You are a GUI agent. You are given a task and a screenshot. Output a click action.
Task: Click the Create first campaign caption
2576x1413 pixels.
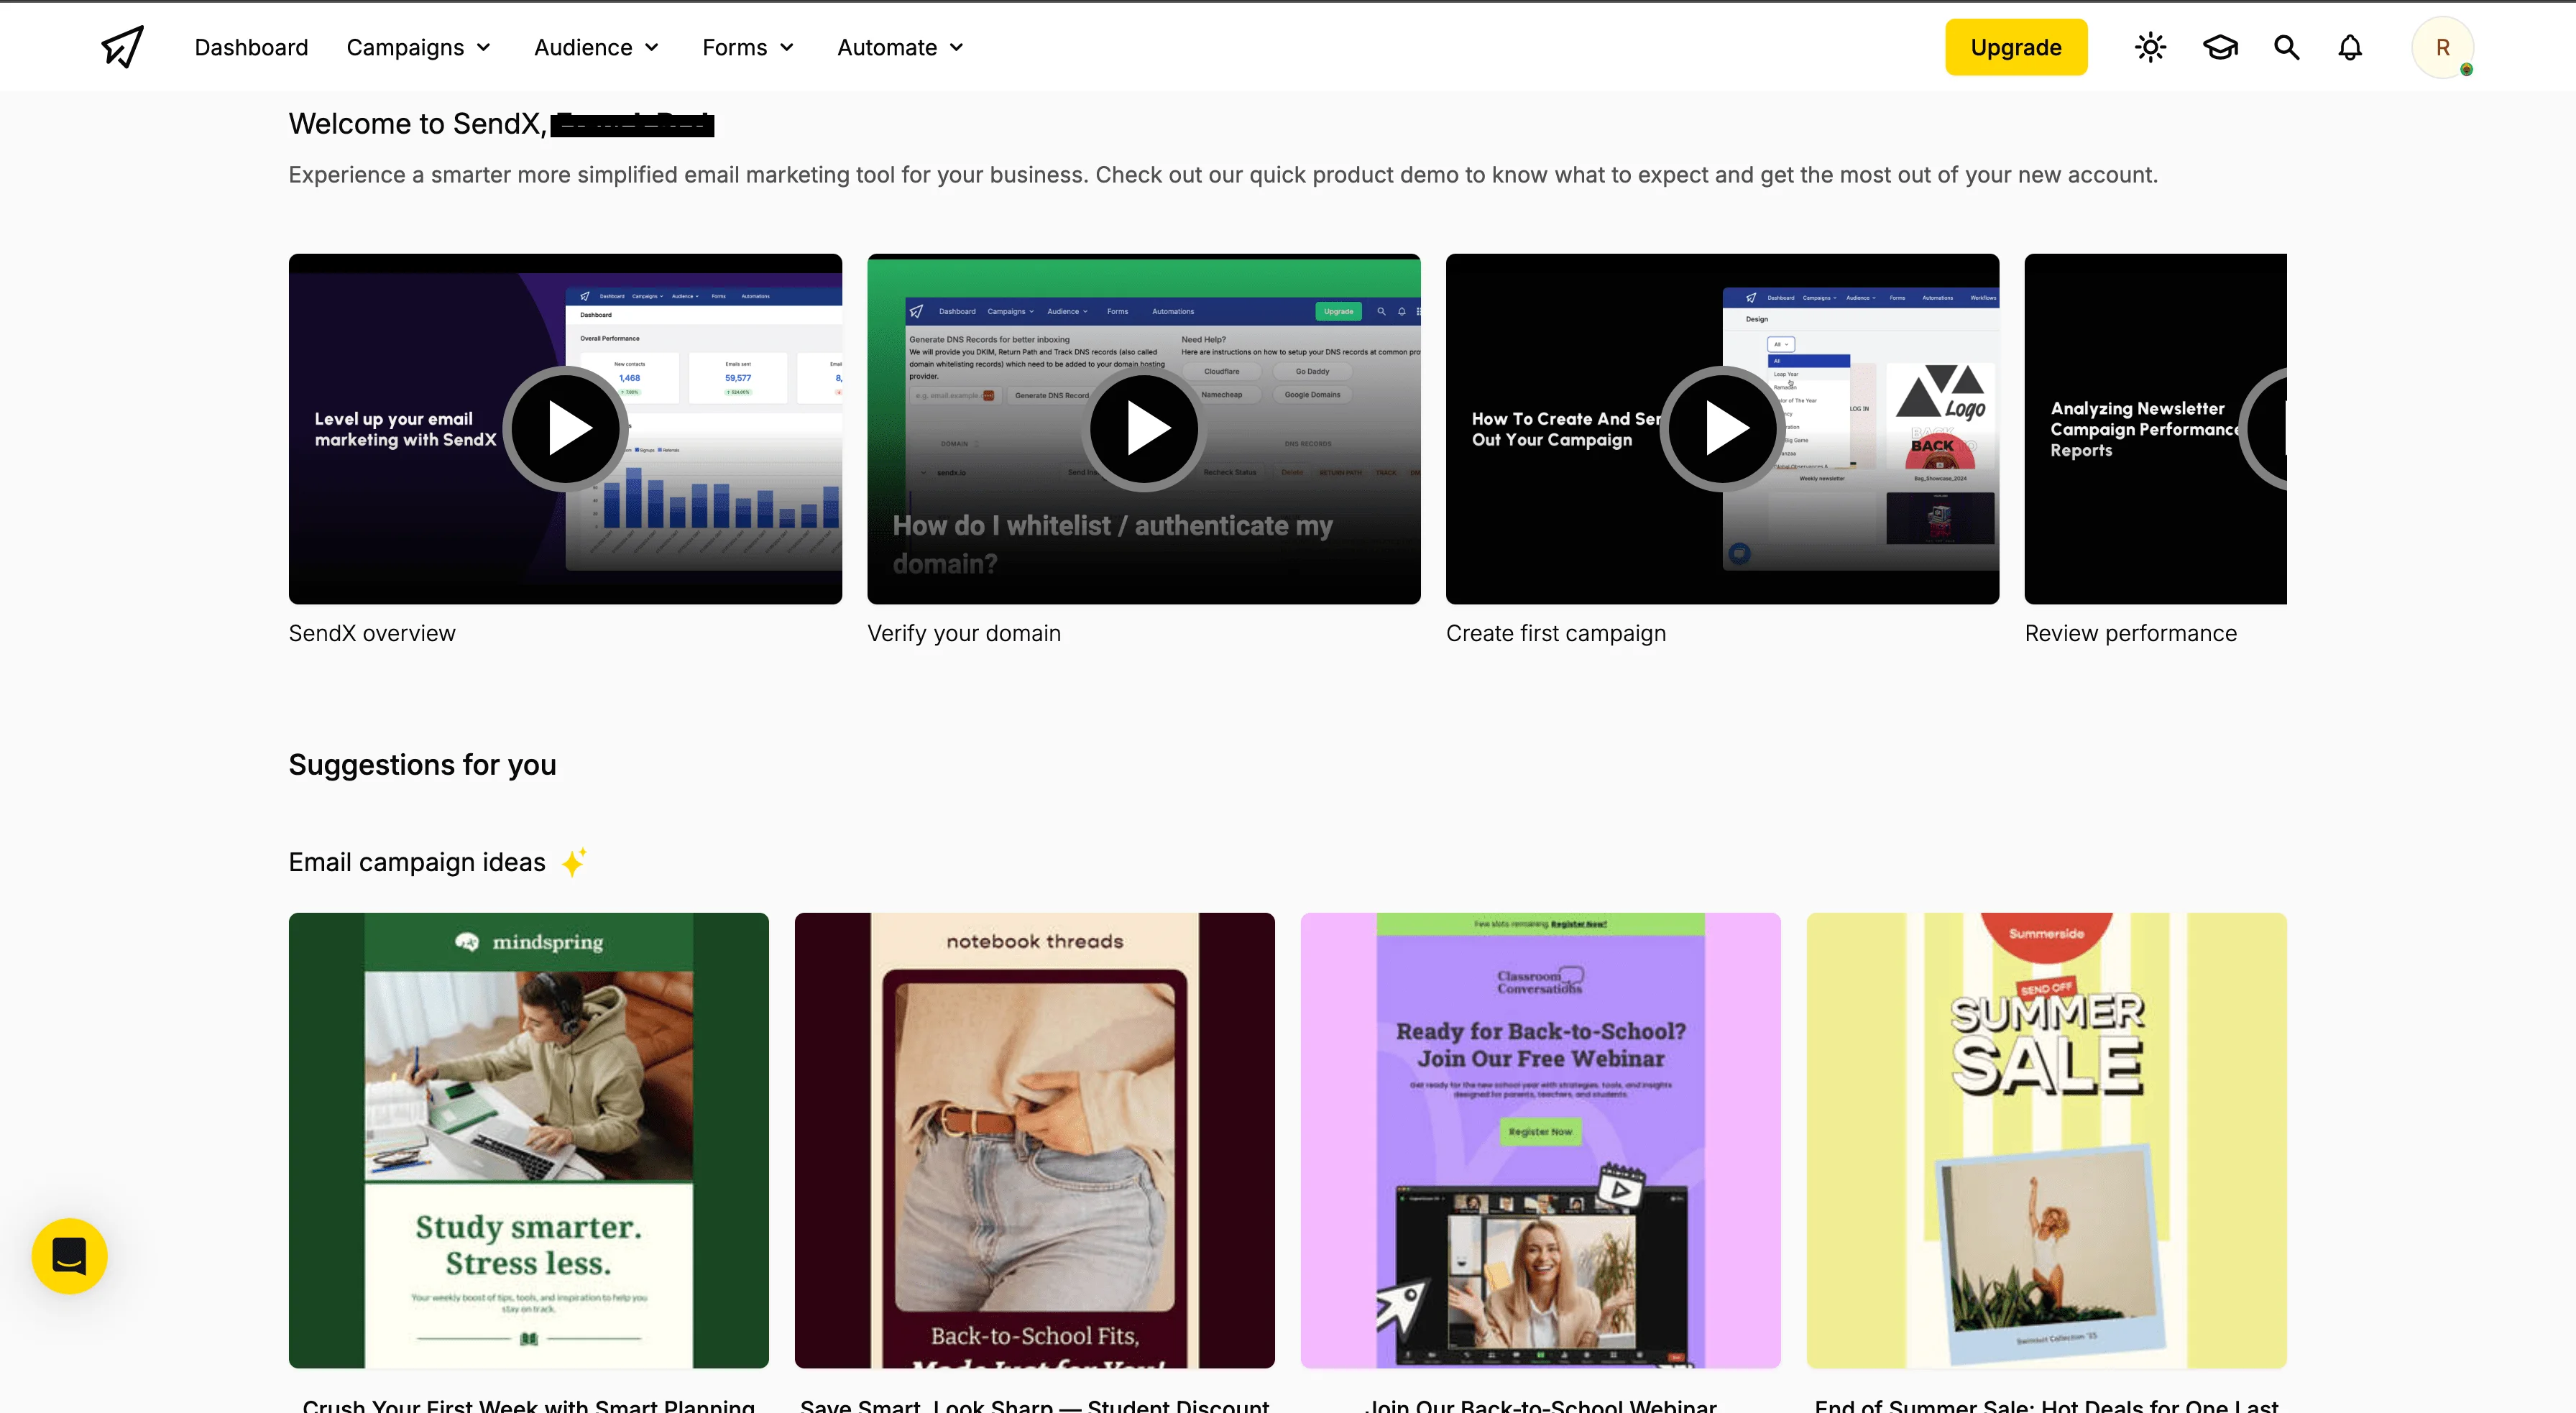(1556, 633)
